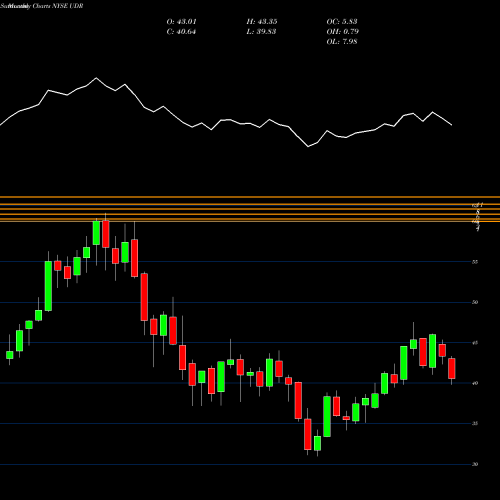Click the OL: 7.98 value
The height and width of the screenshot is (500, 500).
(x=342, y=42)
